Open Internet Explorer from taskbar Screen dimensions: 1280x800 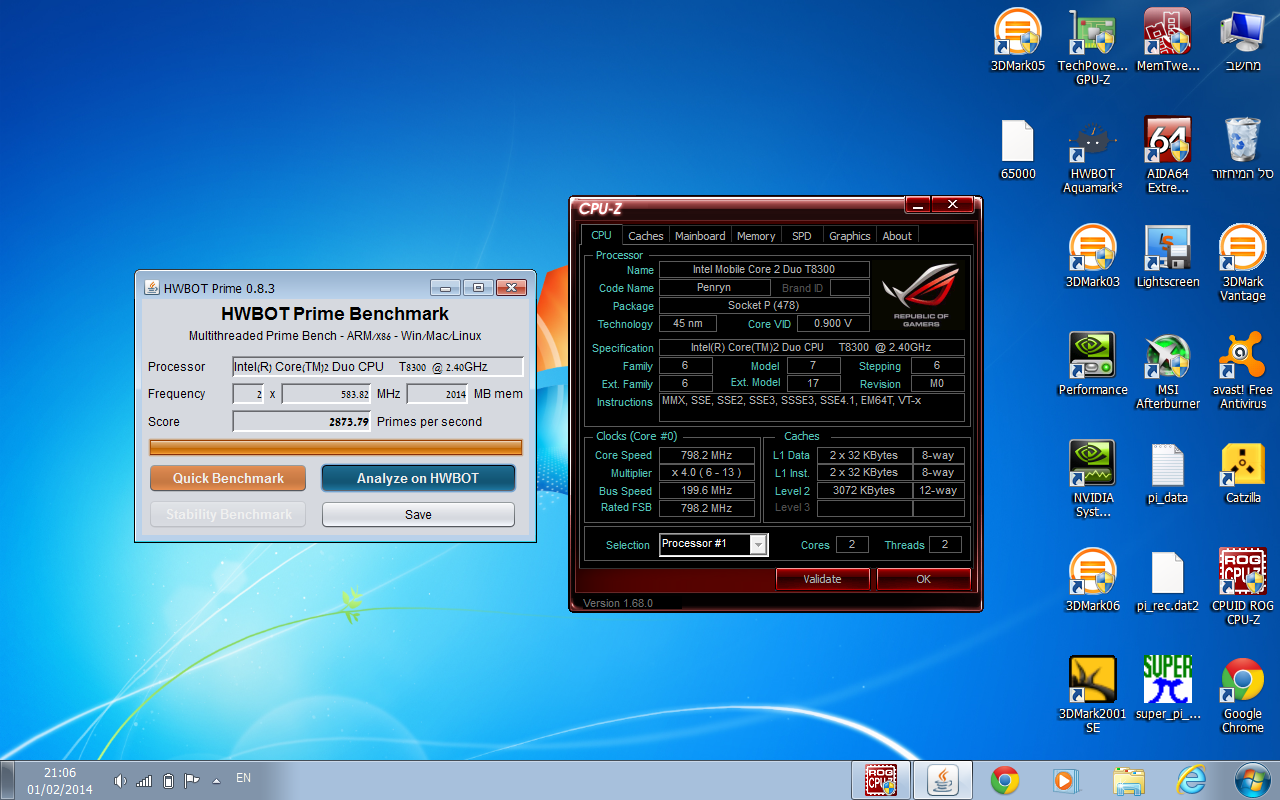point(1191,780)
